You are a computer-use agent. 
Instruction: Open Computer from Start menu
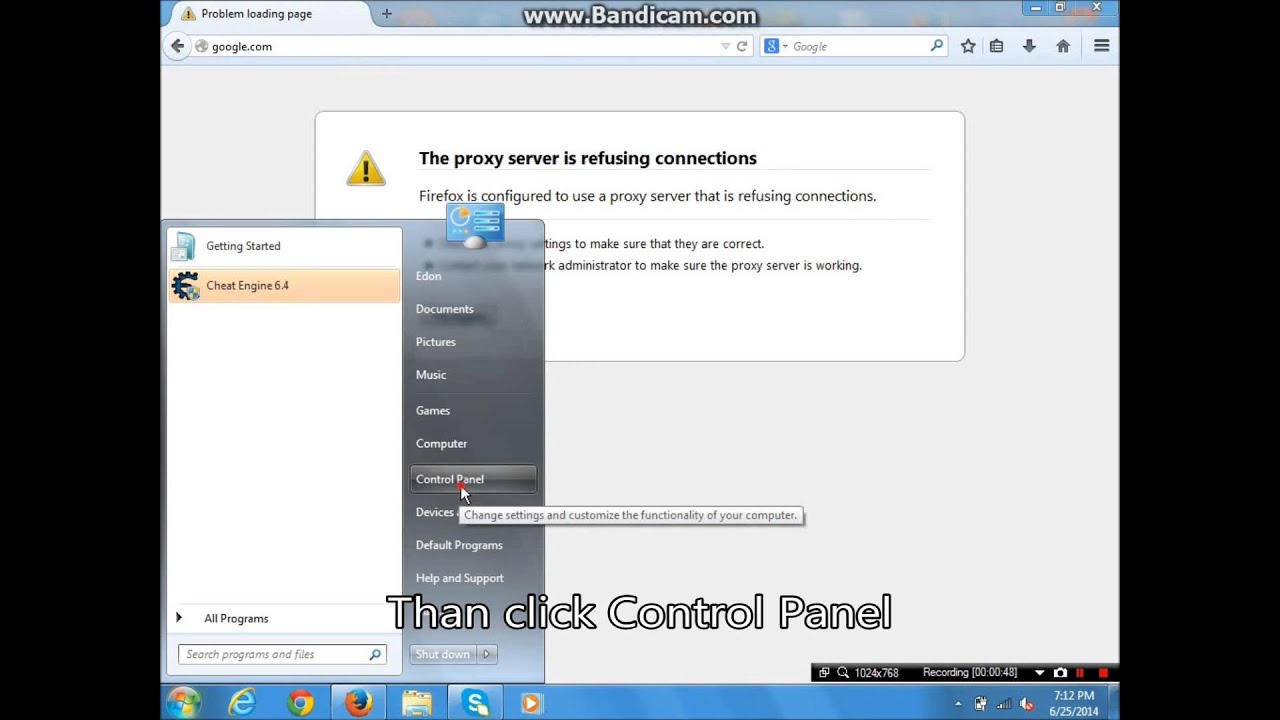tap(442, 444)
